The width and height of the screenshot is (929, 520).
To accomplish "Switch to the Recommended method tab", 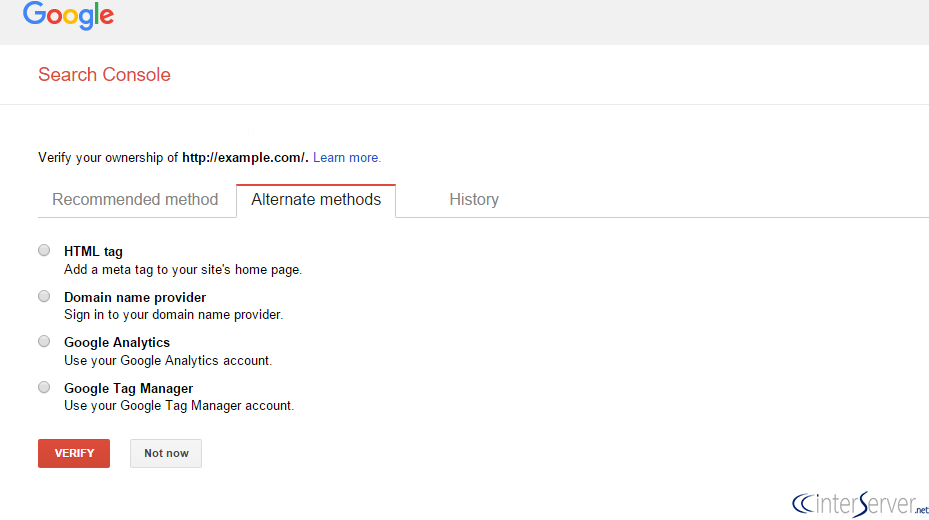I will click(x=135, y=200).
